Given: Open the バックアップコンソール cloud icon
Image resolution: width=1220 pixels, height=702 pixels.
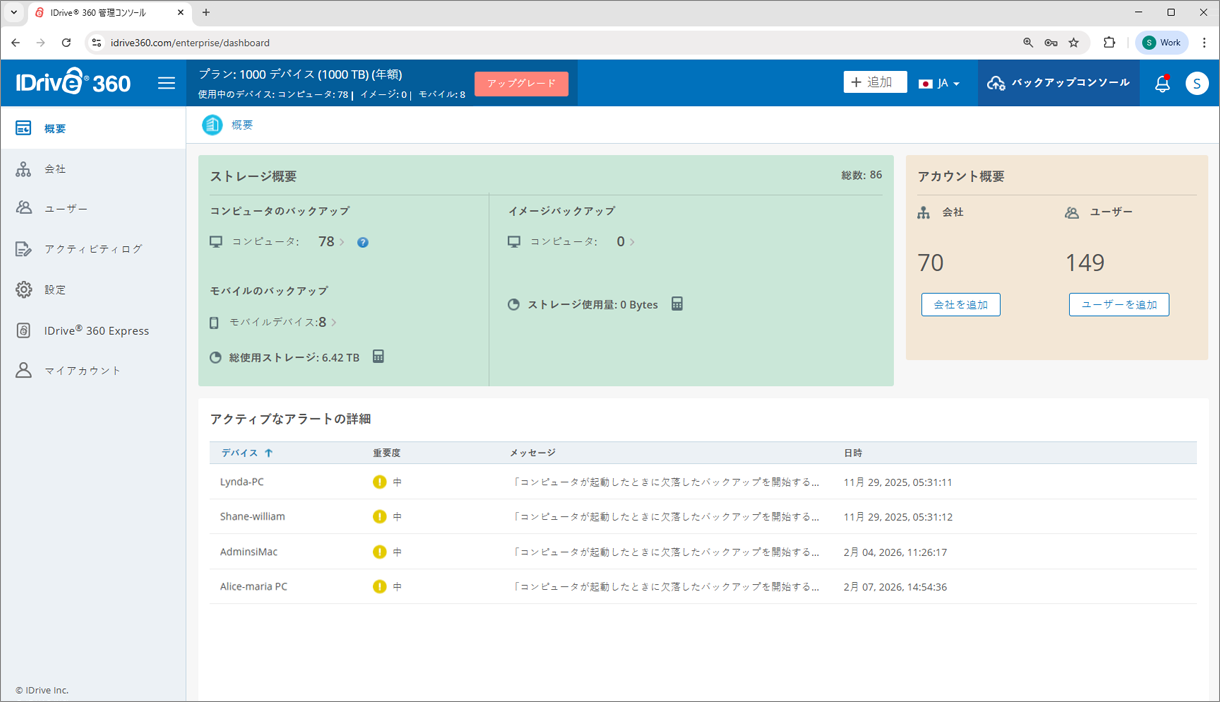Looking at the screenshot, I should [x=996, y=83].
